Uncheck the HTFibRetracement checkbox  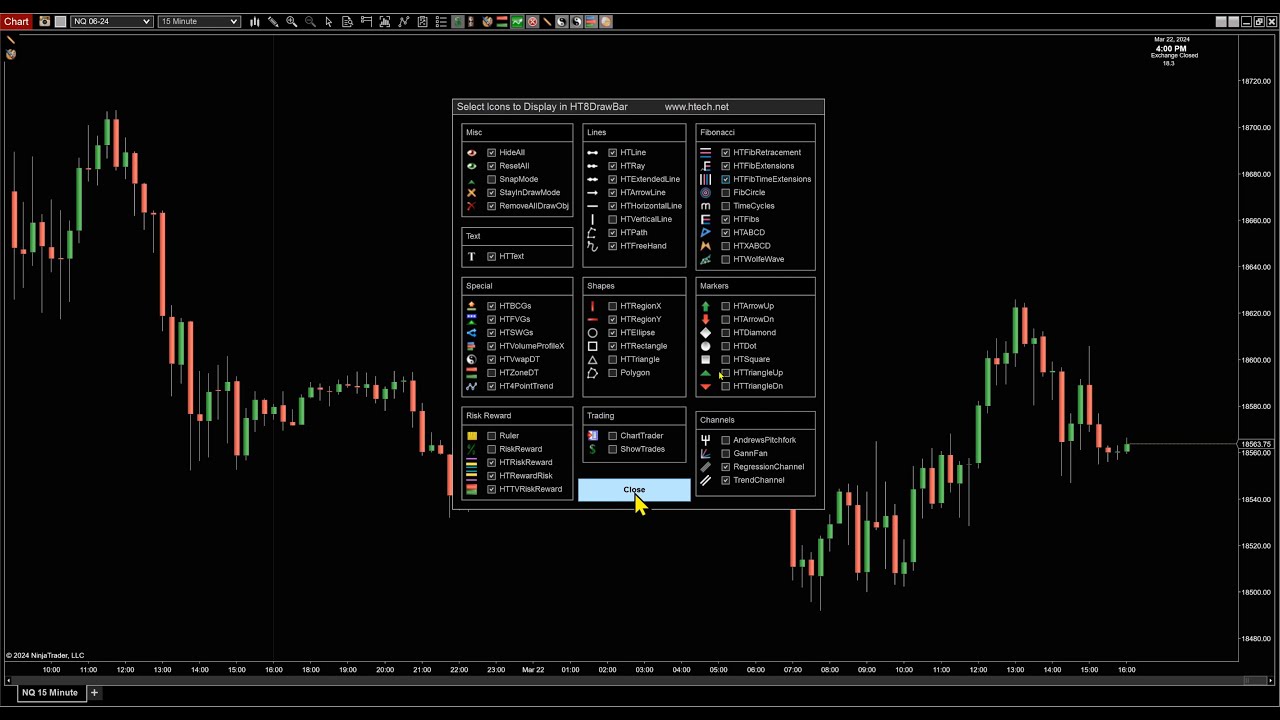(x=725, y=153)
